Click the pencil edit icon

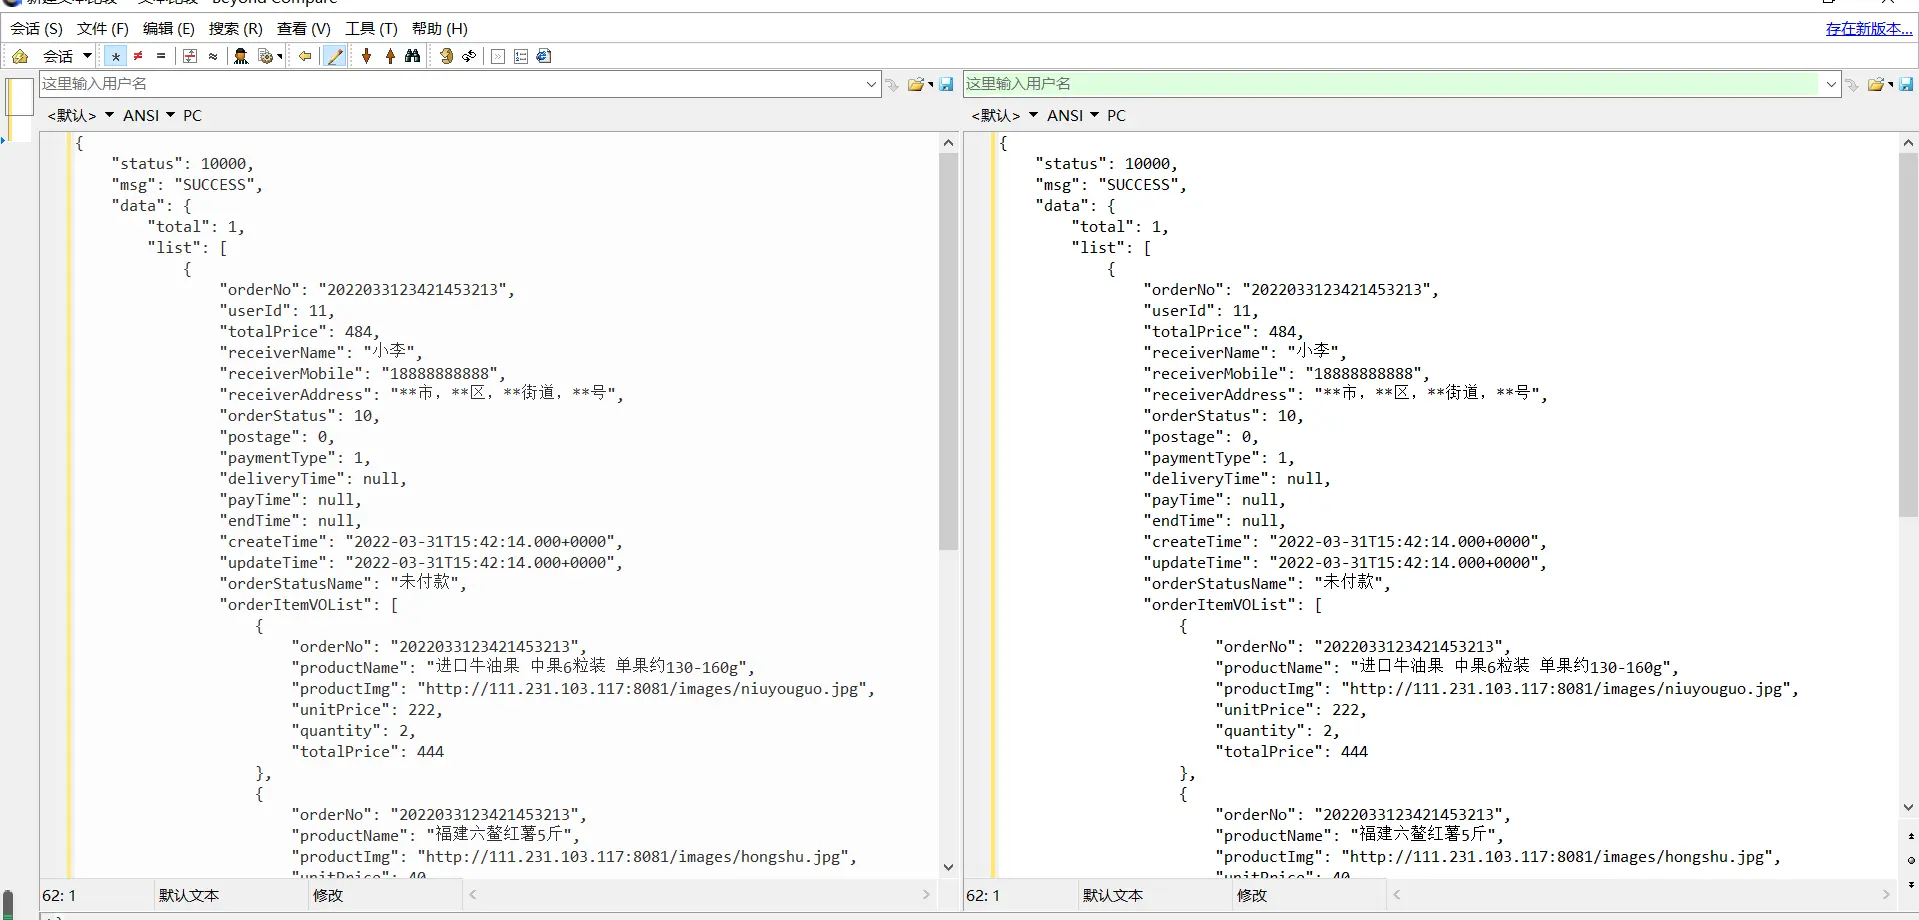[x=336, y=56]
